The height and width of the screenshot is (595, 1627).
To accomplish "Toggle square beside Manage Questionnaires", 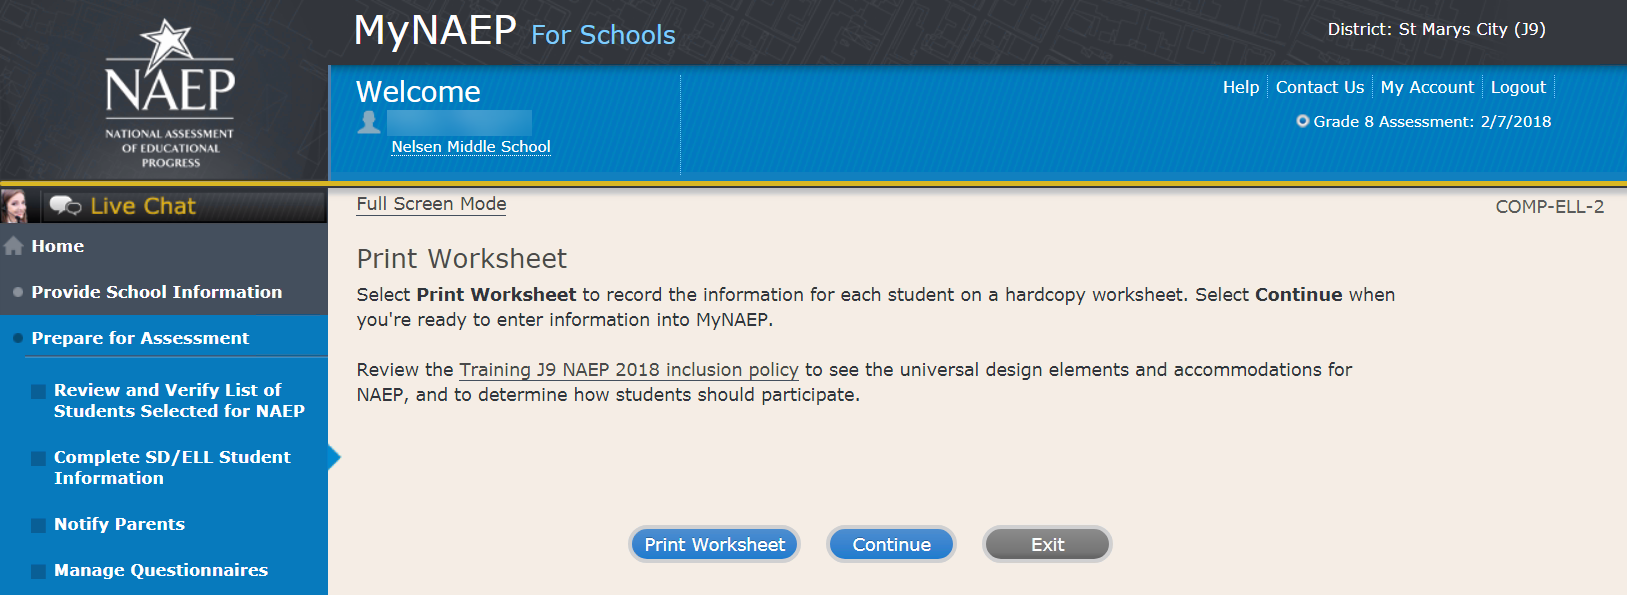I will click(38, 571).
